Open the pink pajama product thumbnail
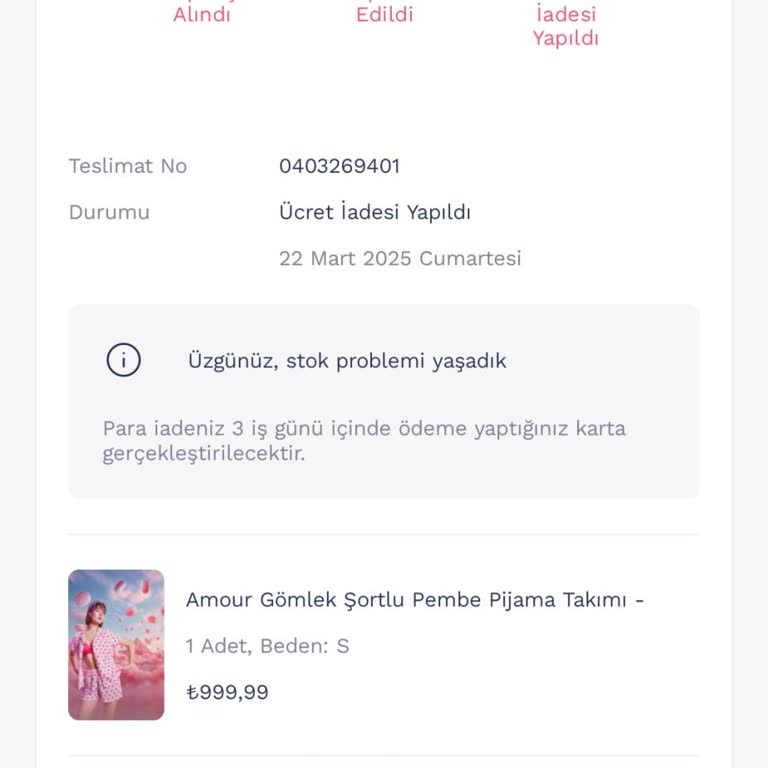Viewport: 768px width, 768px height. (116, 645)
